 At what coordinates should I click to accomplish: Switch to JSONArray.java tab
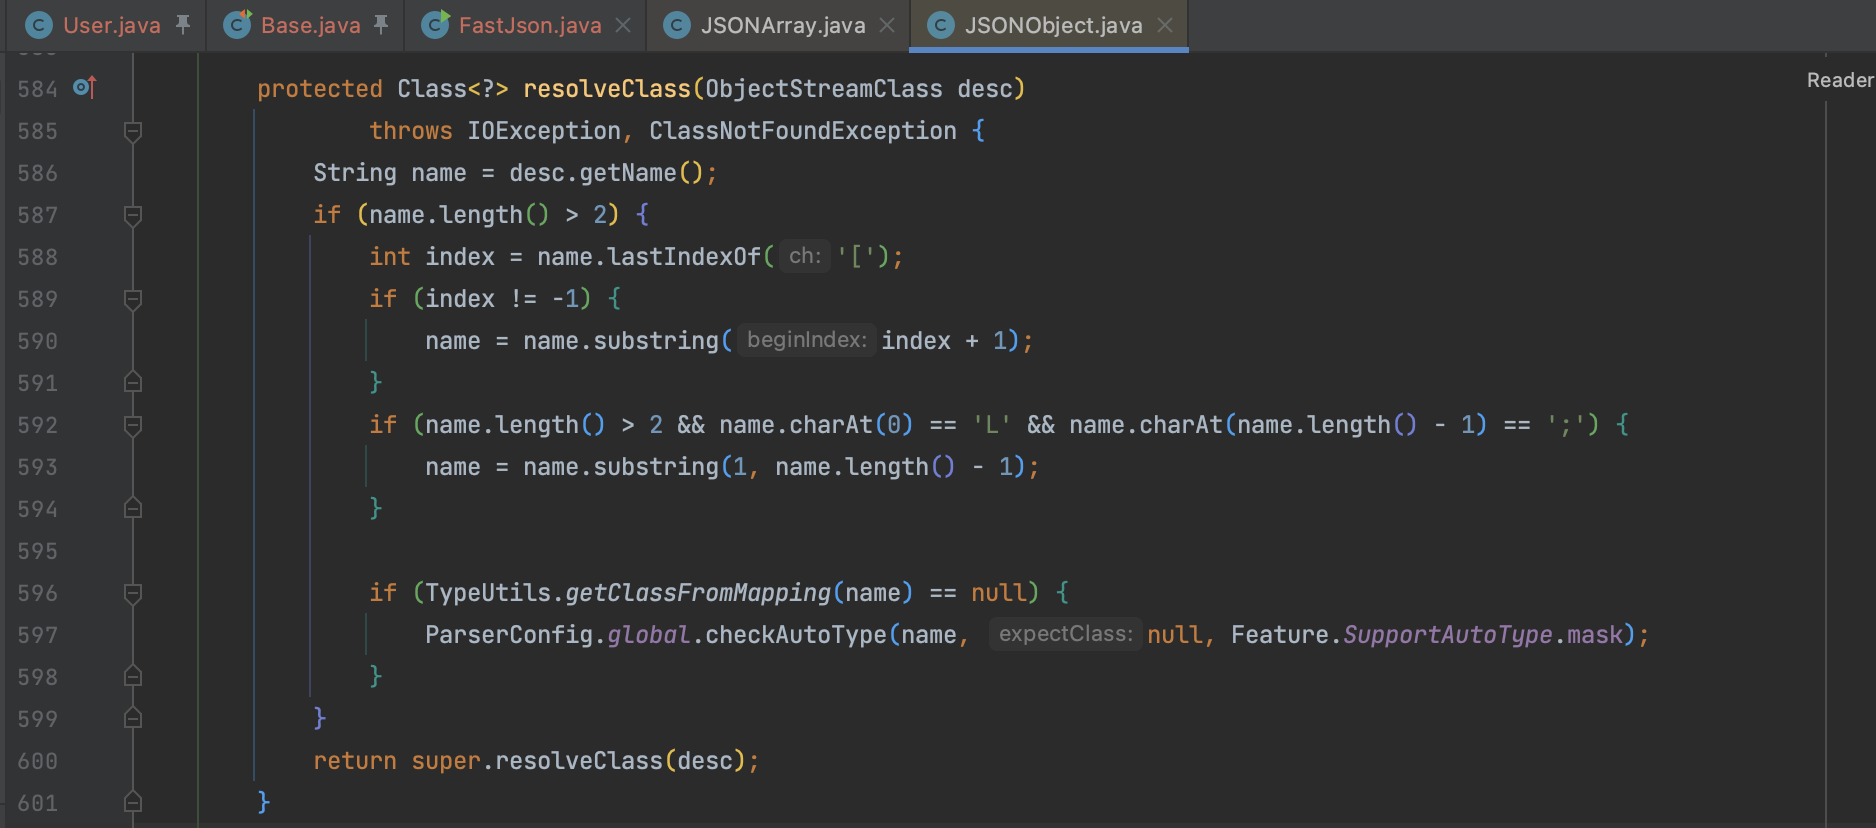click(x=783, y=25)
